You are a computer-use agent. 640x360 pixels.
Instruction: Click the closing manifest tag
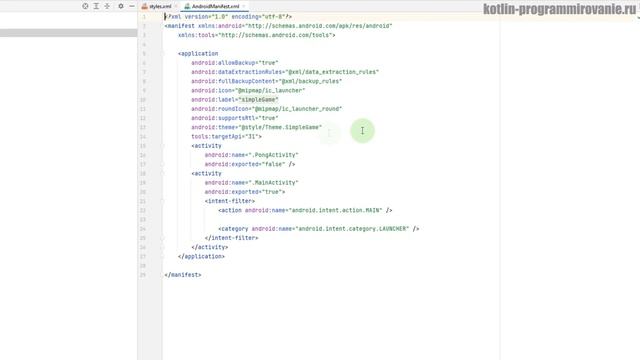(183, 275)
